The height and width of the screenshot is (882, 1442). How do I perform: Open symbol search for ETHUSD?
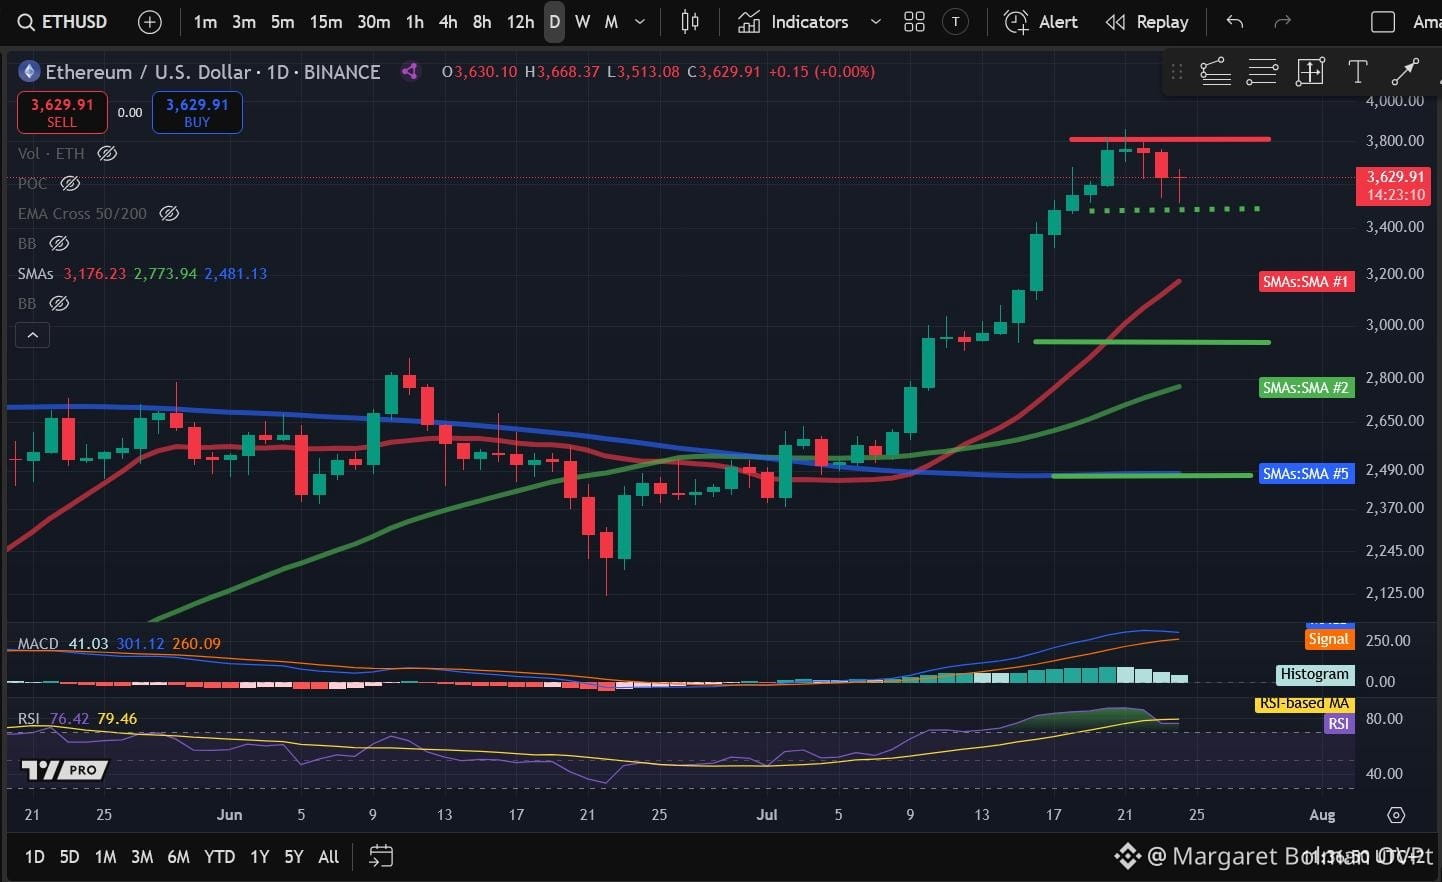pyautogui.click(x=62, y=22)
